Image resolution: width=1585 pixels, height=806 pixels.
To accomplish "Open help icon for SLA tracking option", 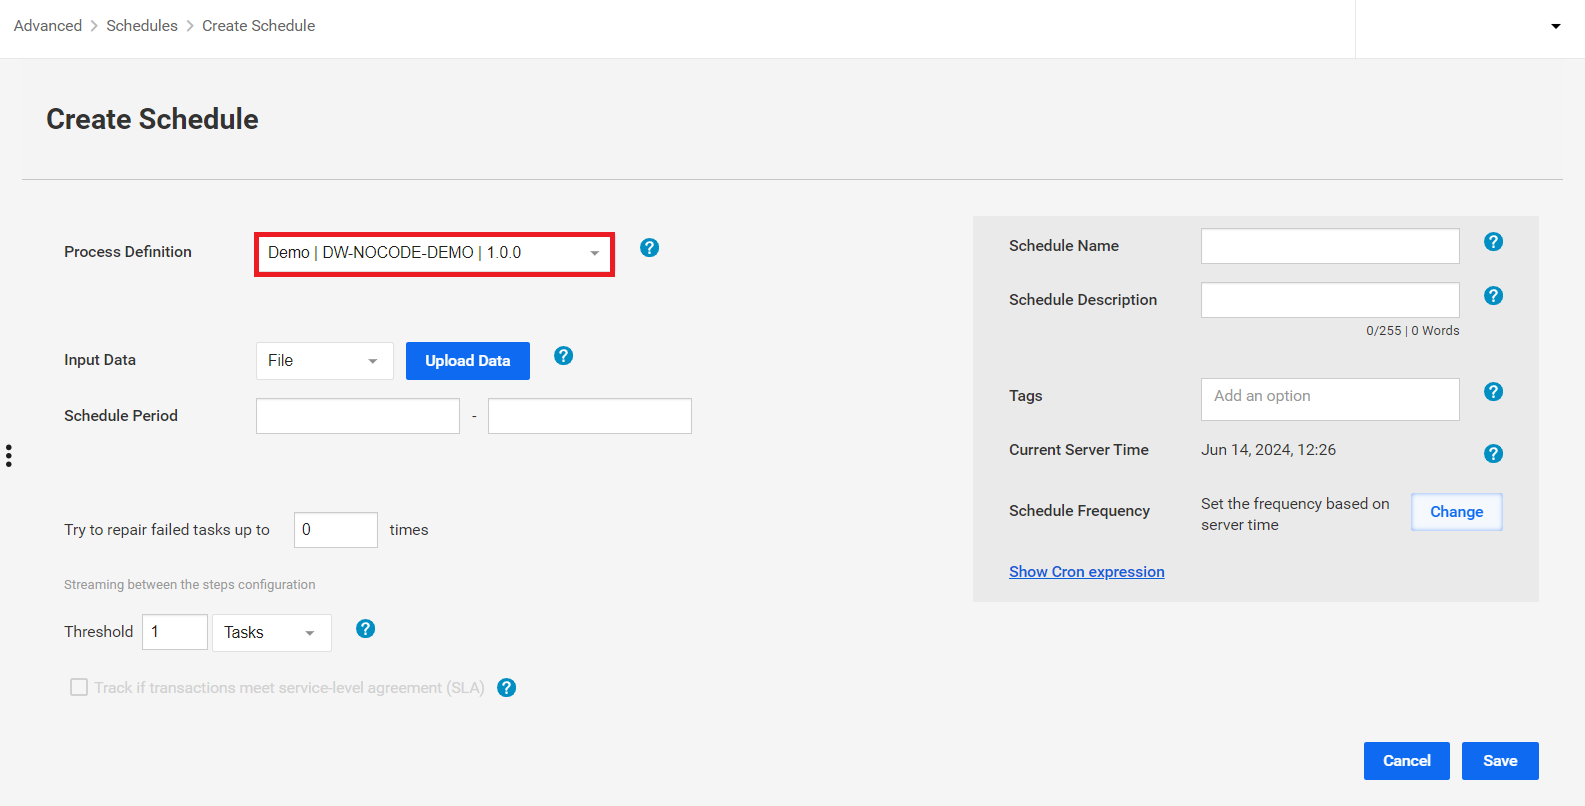I will (506, 688).
